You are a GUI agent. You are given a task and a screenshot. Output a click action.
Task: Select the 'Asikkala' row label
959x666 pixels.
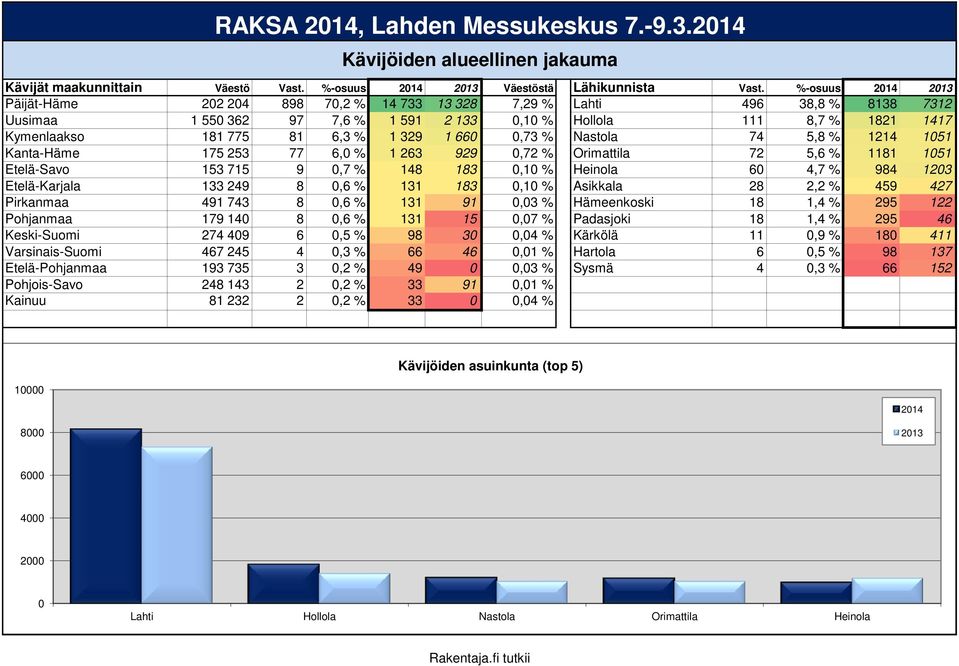coord(598,186)
